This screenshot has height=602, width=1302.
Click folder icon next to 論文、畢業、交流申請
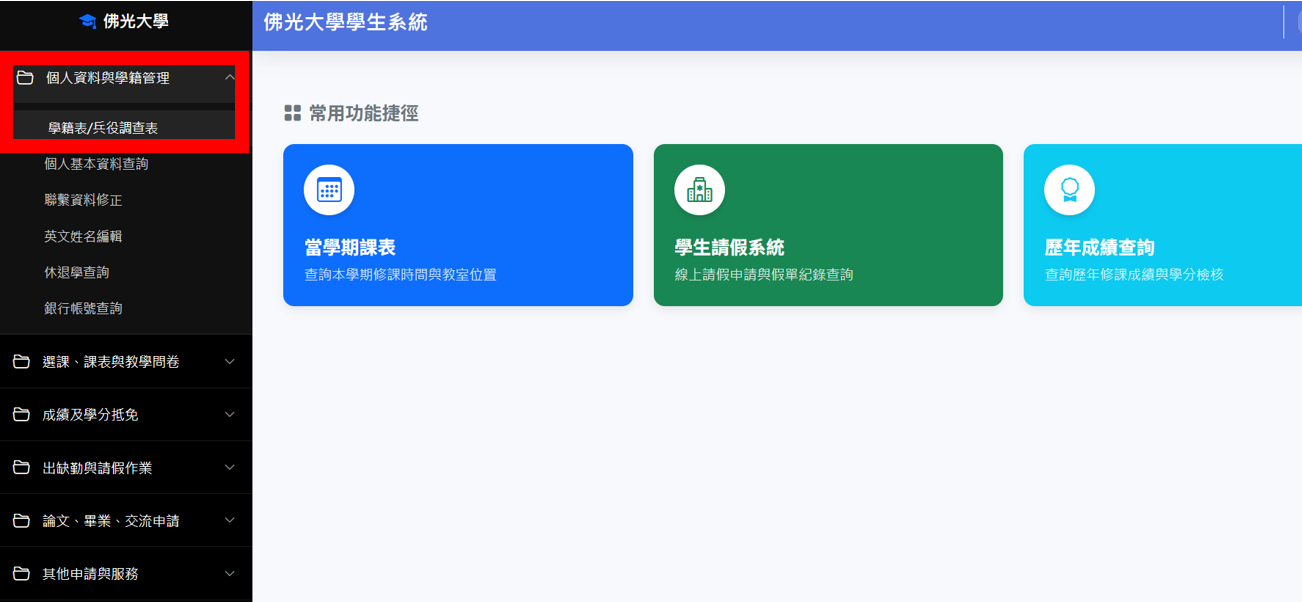(x=21, y=520)
